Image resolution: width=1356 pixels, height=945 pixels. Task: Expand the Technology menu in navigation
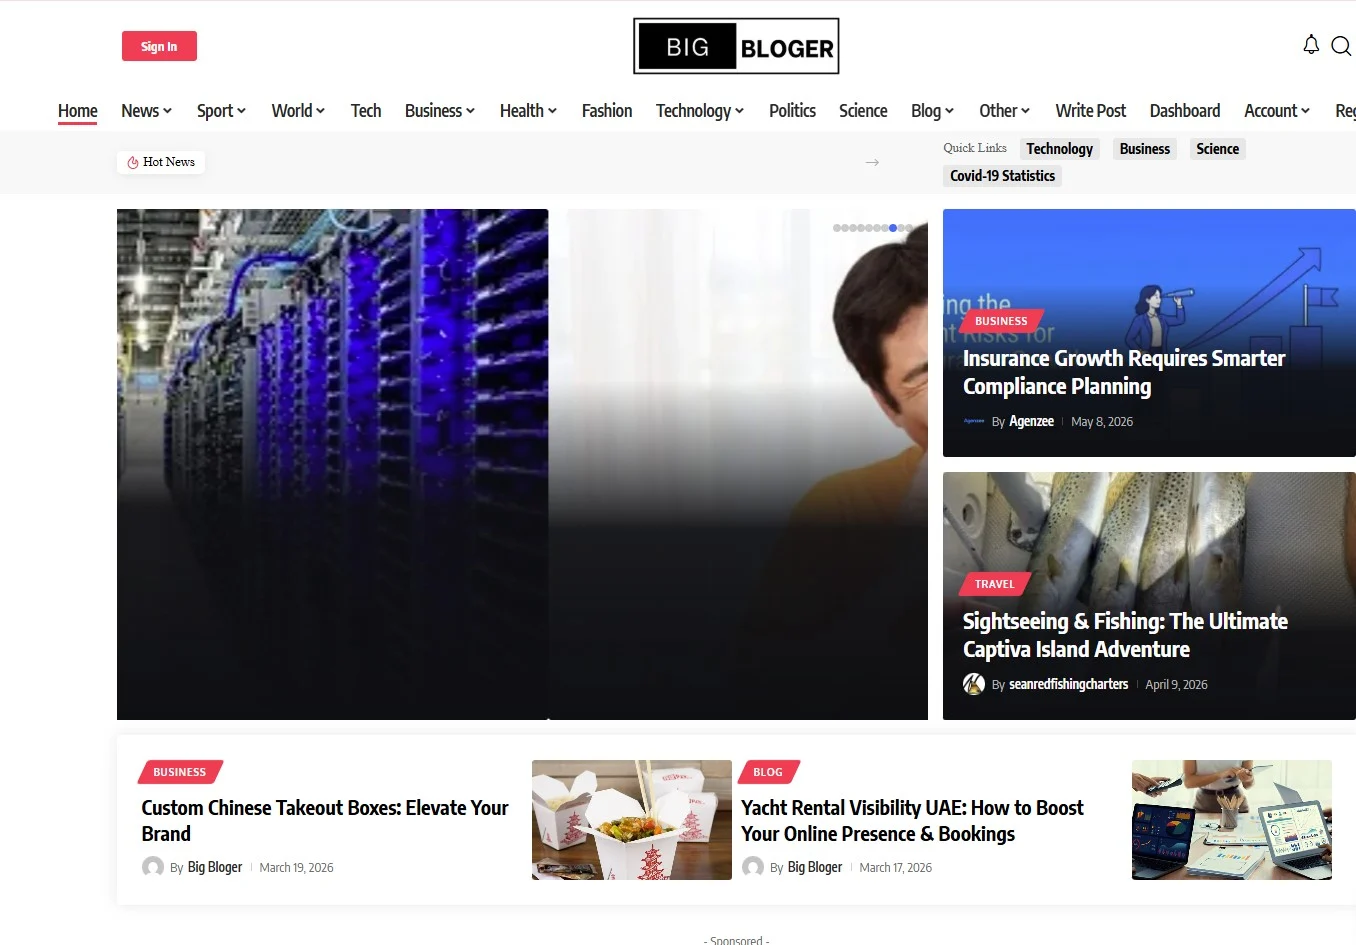click(700, 111)
